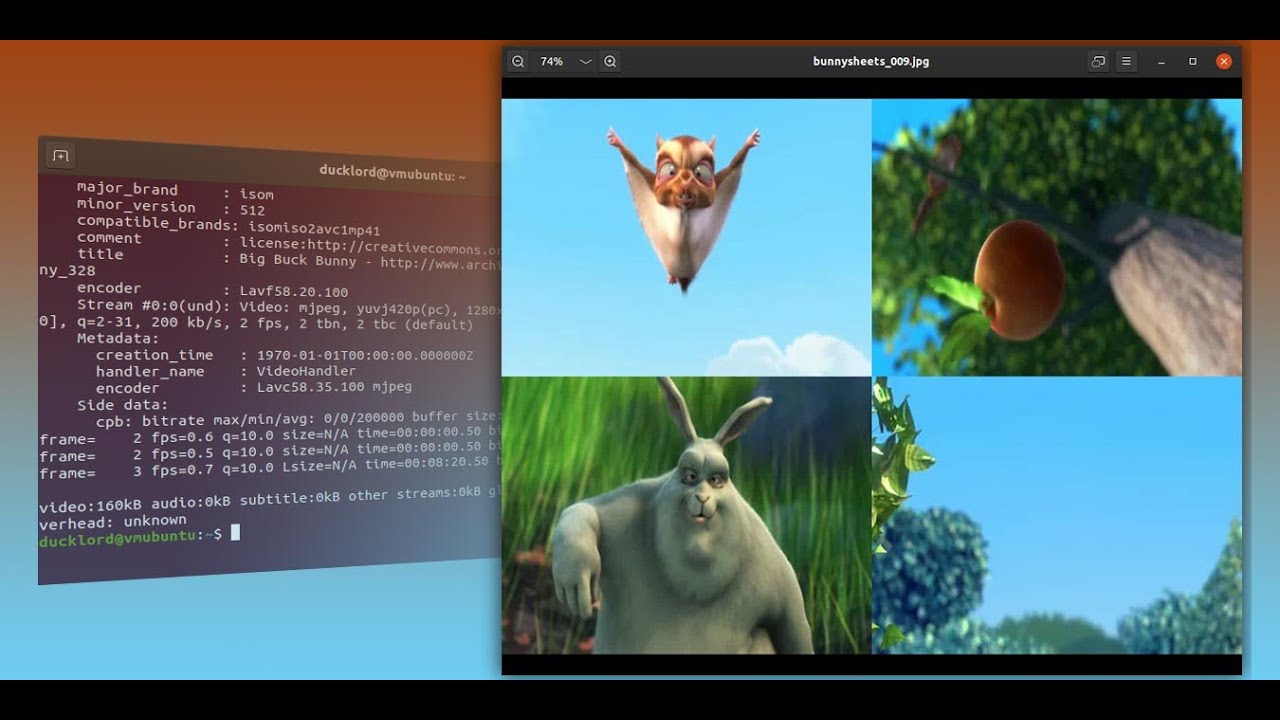Click 'minor_version' text in terminal
This screenshot has width=1280, height=720.
(x=136, y=206)
